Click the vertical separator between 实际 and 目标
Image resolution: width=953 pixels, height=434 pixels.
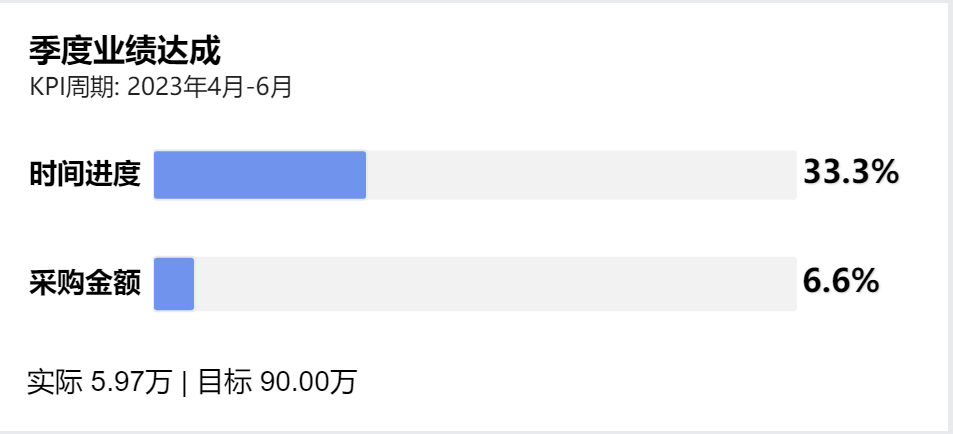(185, 382)
